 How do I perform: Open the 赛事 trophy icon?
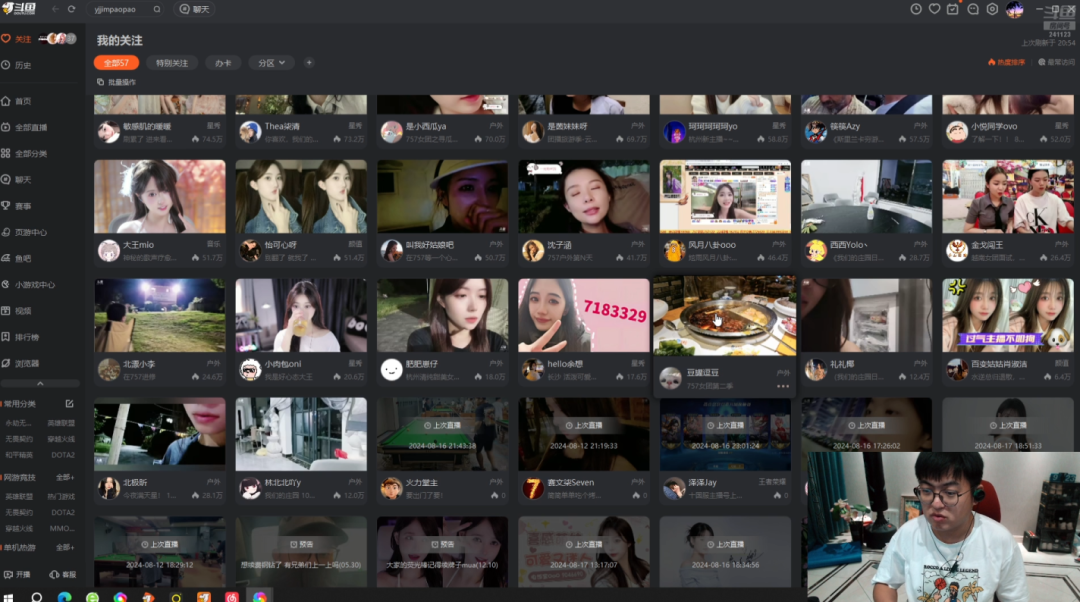[x=6, y=206]
